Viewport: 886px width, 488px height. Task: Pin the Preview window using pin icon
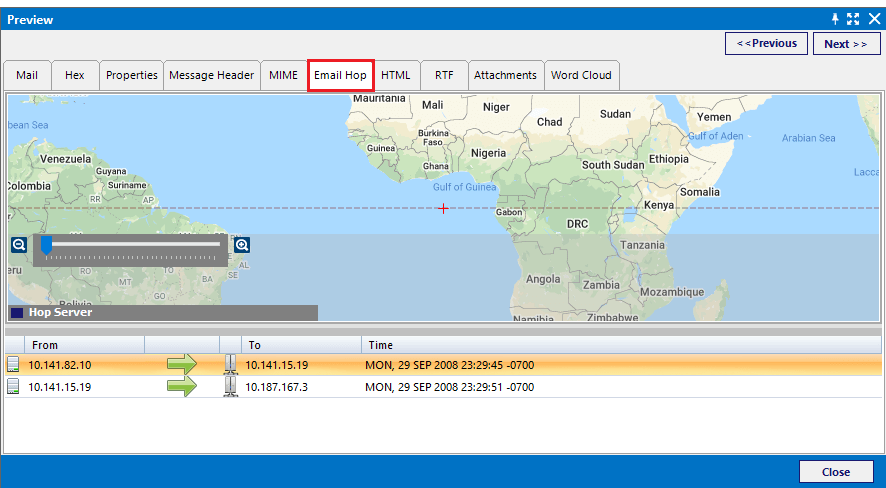835,19
